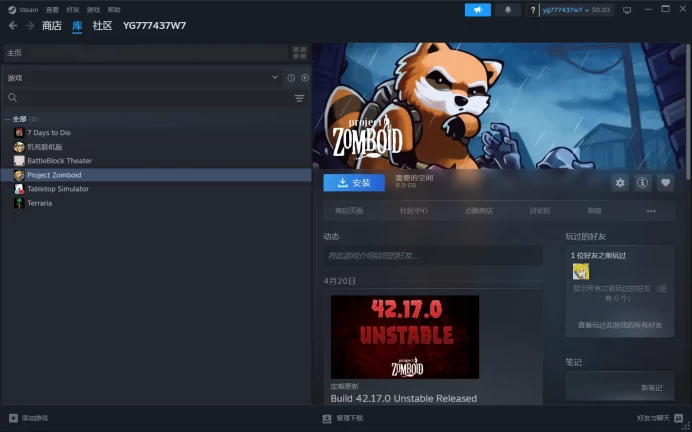The image size is (692, 432).
Task: Show ready-to-play games only icon
Action: tap(305, 78)
